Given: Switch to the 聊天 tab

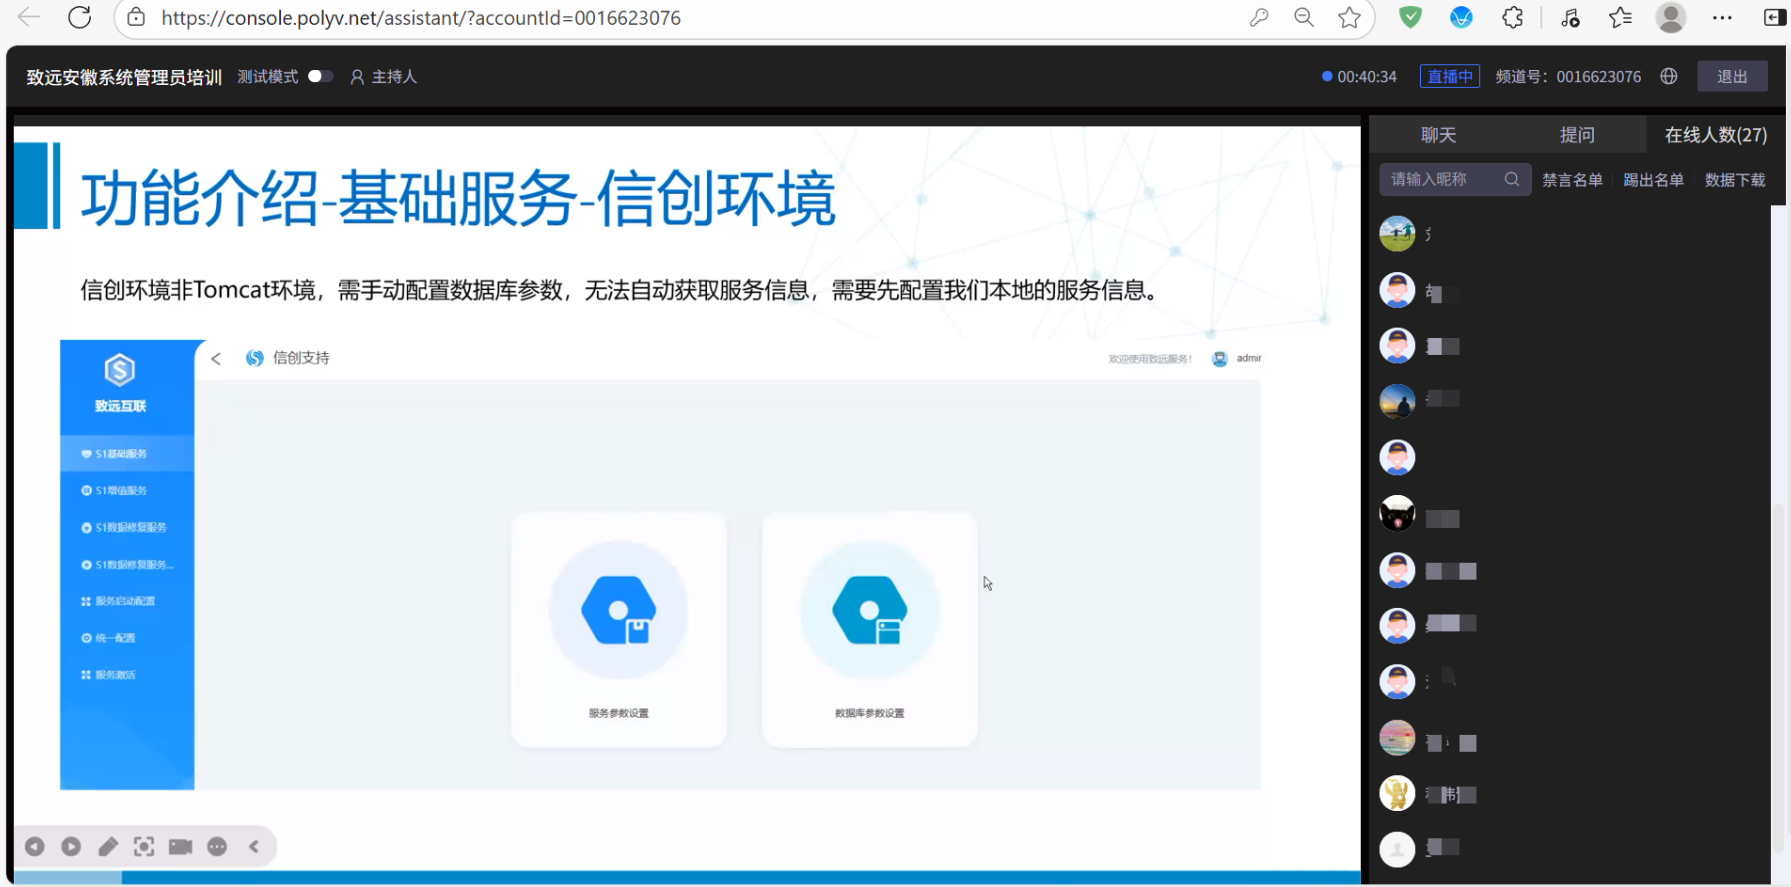Looking at the screenshot, I should (1438, 135).
